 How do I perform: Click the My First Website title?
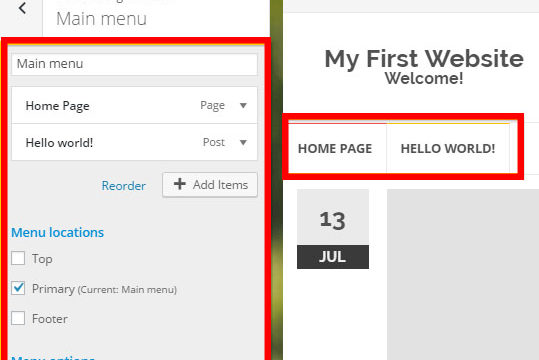(x=424, y=58)
